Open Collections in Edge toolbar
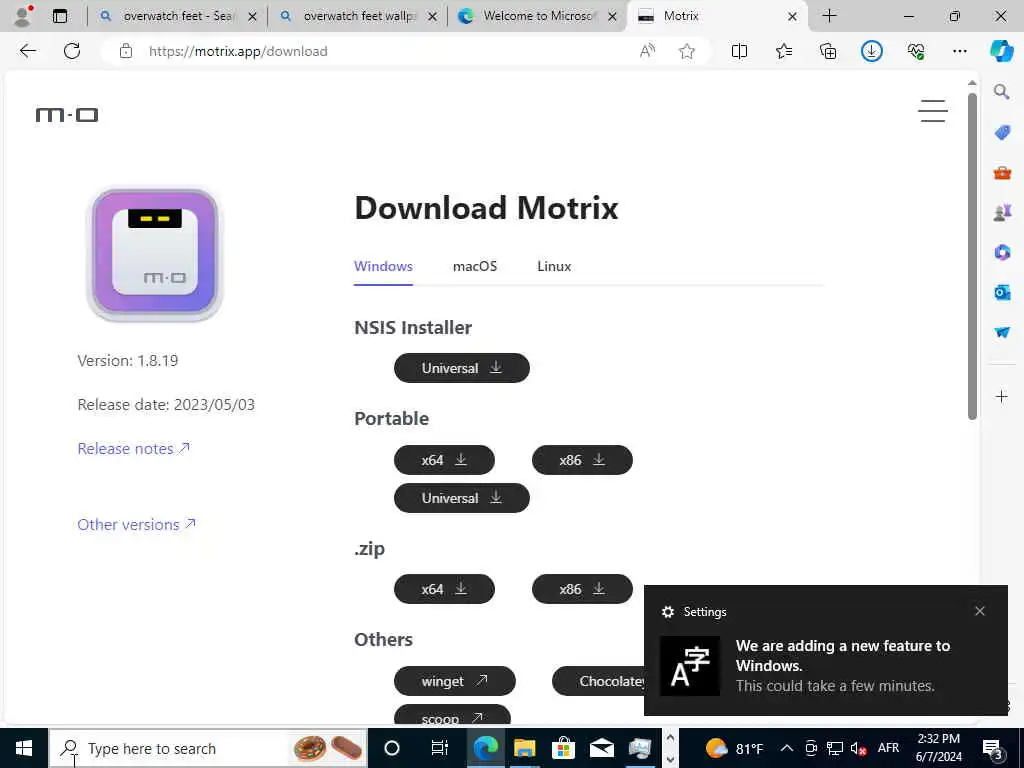 coord(827,51)
